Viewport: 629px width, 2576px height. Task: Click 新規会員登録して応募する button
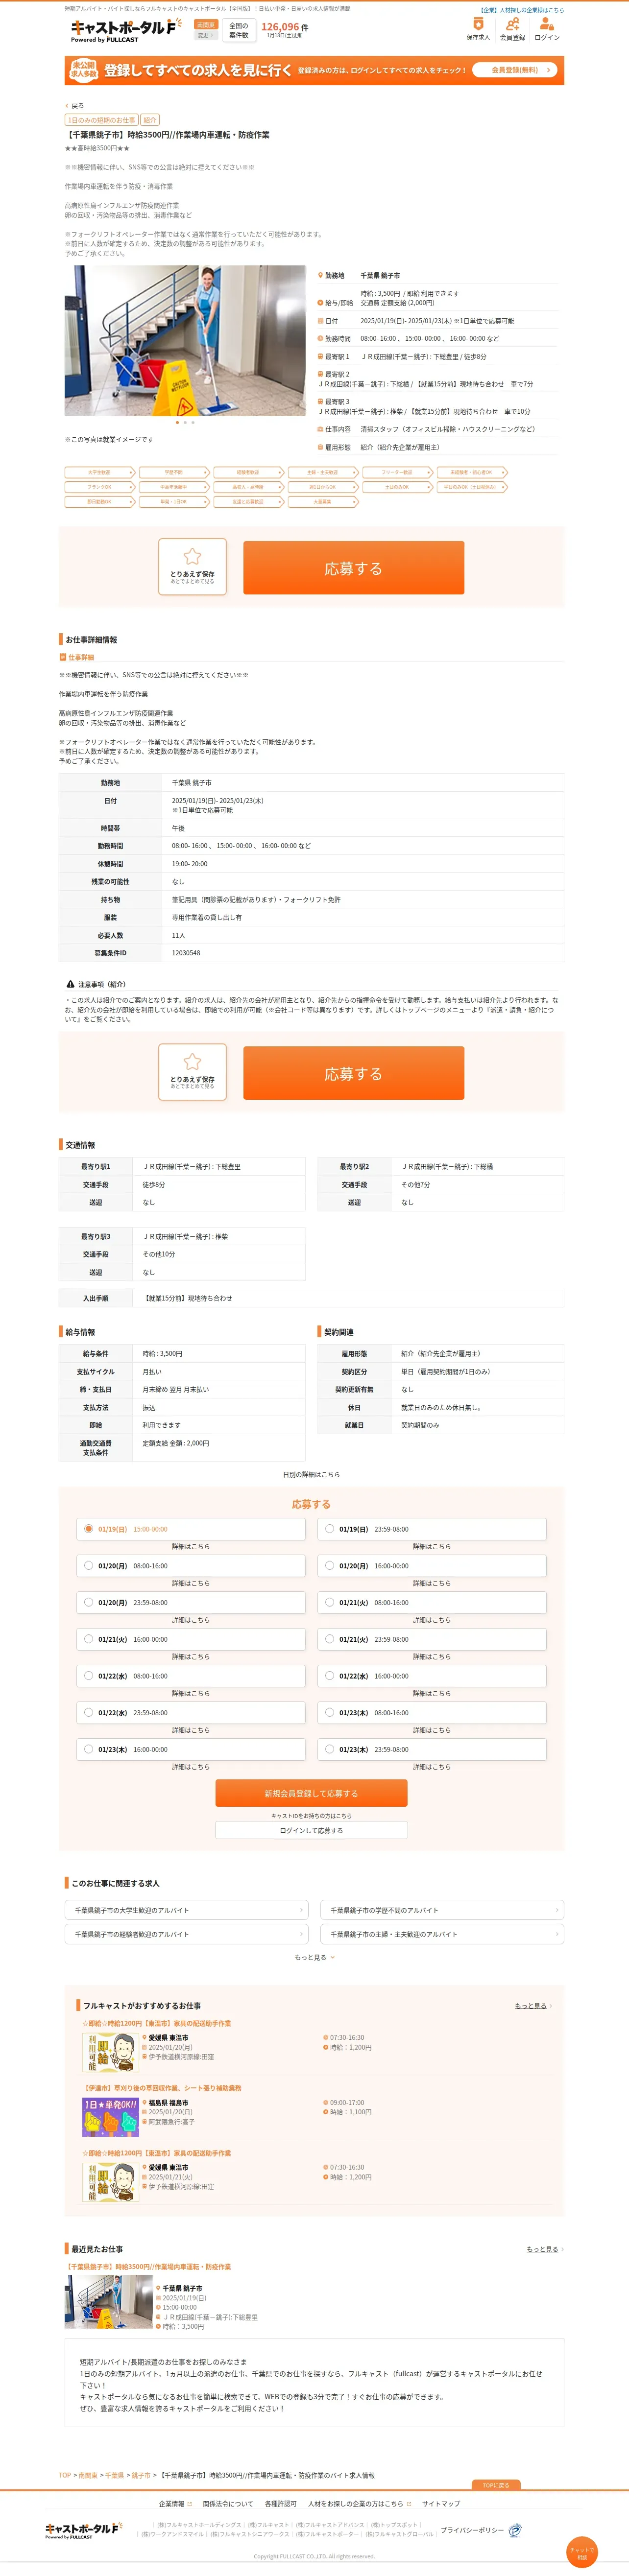point(311,1793)
